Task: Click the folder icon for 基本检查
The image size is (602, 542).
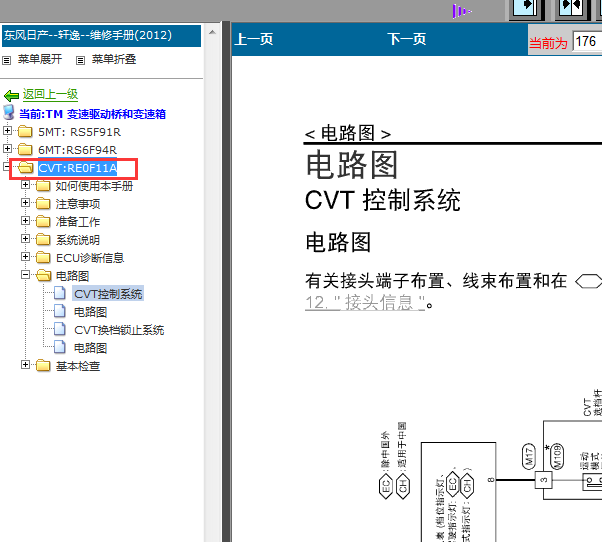Action: (43, 365)
